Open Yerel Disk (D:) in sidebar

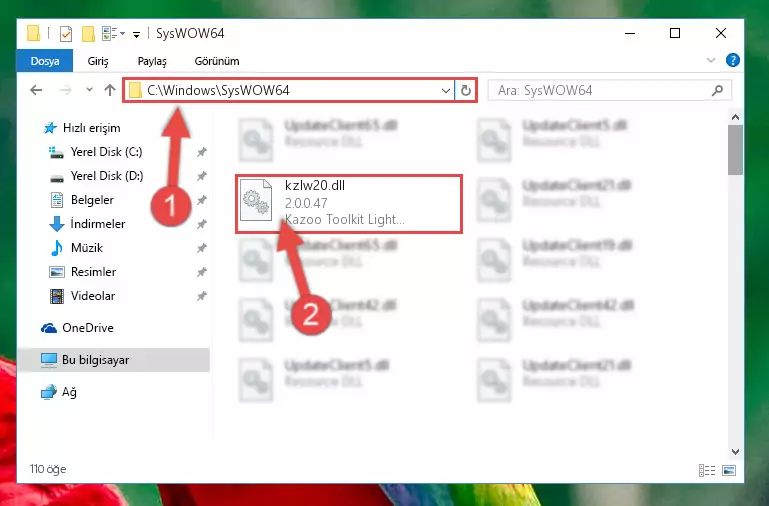pyautogui.click(x=107, y=176)
